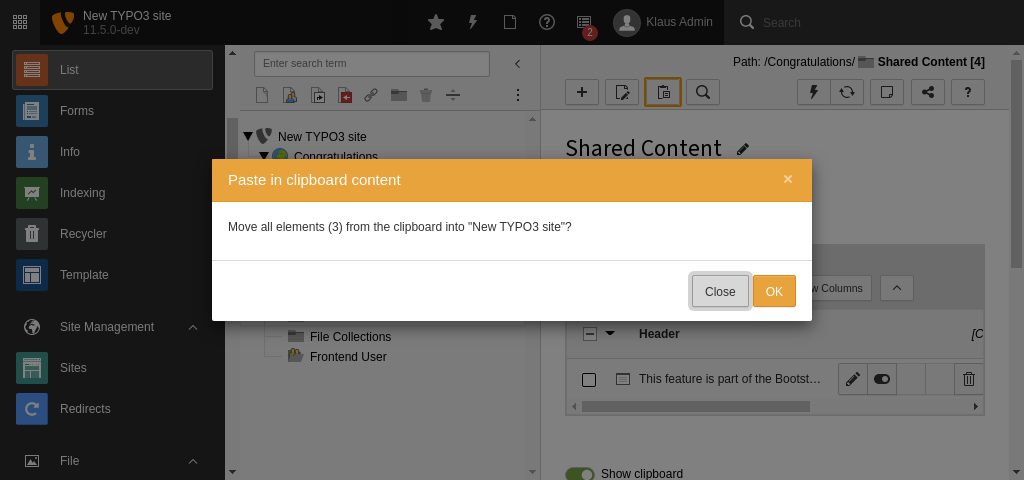The height and width of the screenshot is (480, 1024).
Task: Toggle the Show clipboard switch
Action: [x=580, y=474]
